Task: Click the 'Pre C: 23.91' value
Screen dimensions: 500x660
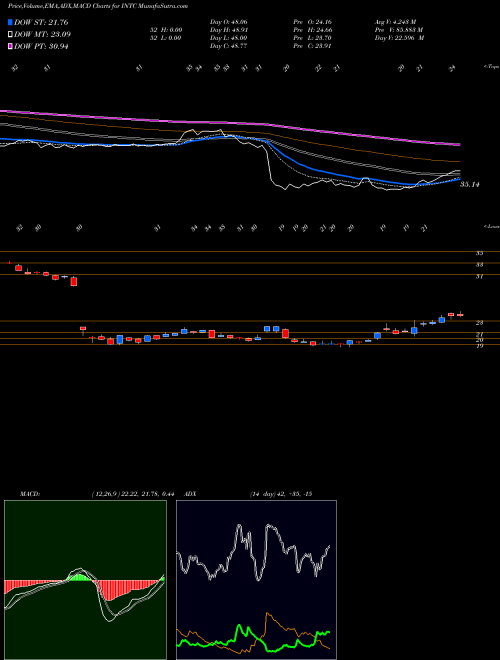Action: pos(314,46)
